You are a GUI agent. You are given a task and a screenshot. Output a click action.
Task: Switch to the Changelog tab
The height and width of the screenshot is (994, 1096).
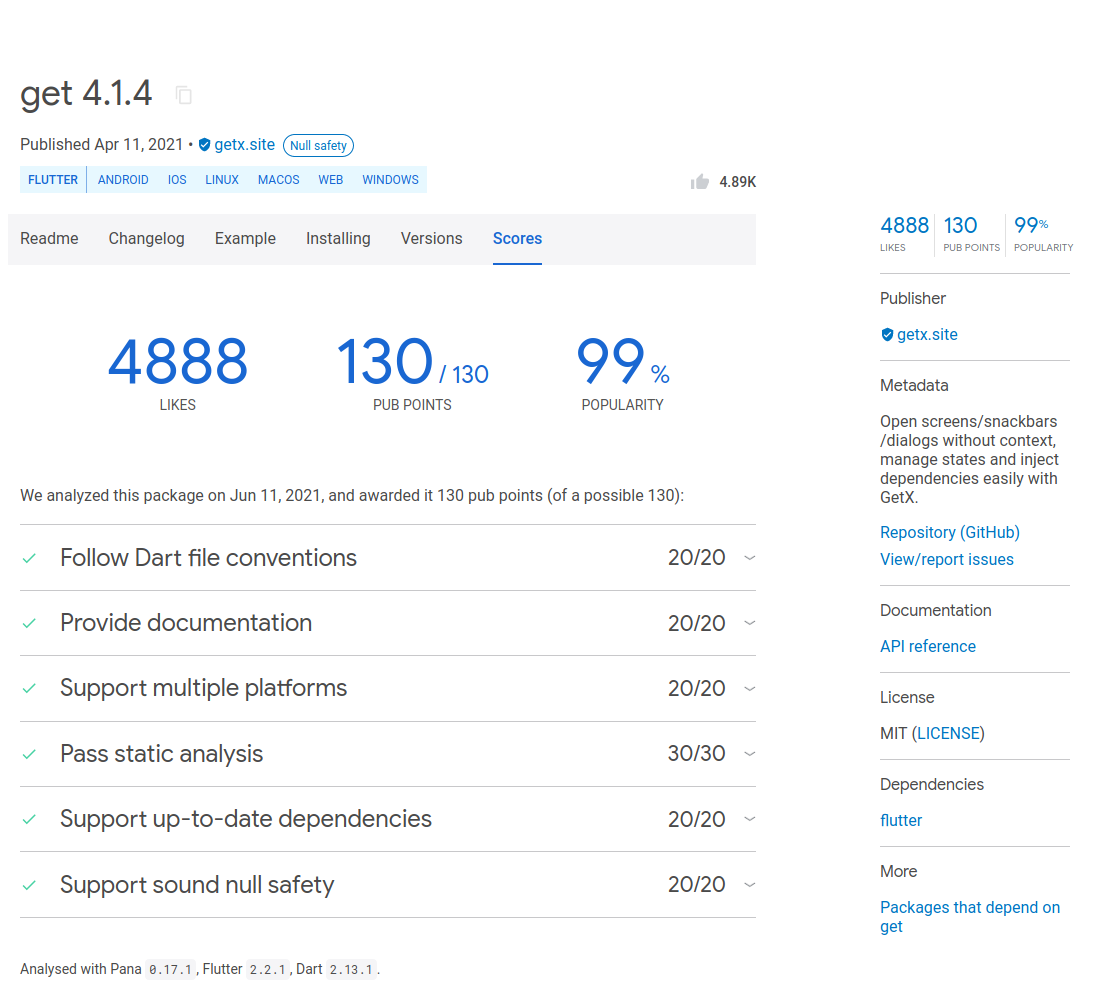146,238
